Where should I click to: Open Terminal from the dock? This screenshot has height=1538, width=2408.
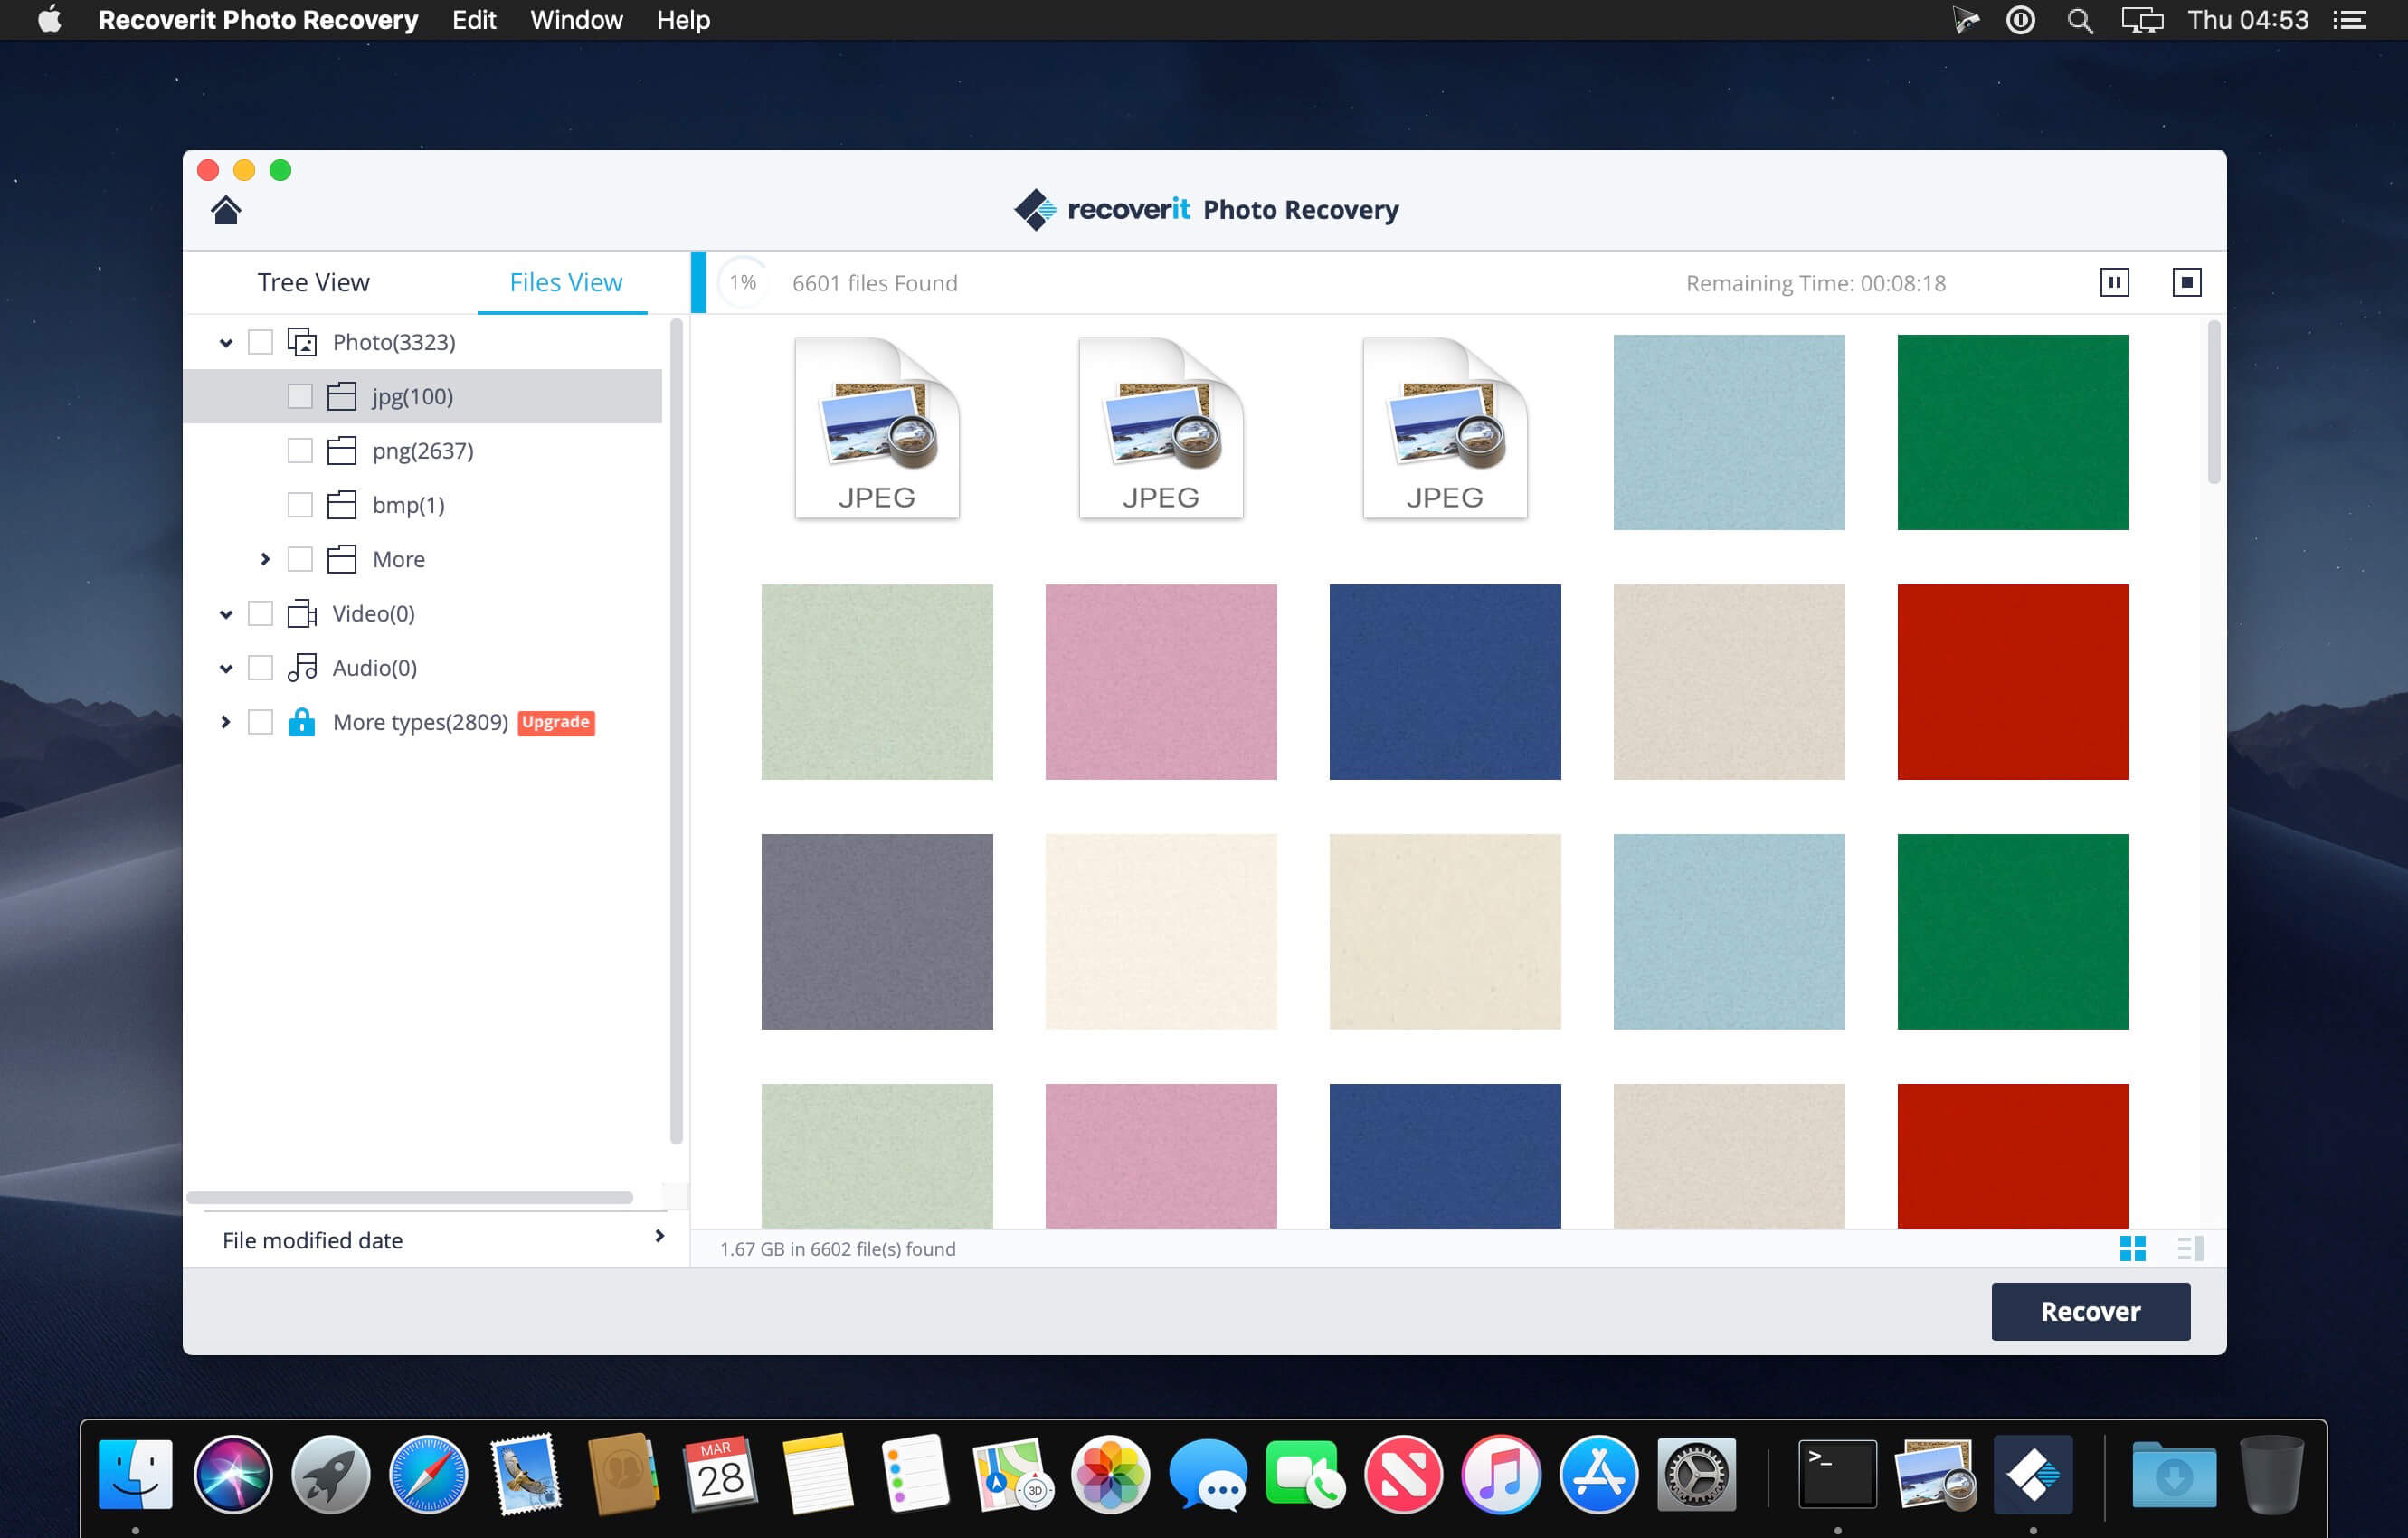click(x=1837, y=1474)
